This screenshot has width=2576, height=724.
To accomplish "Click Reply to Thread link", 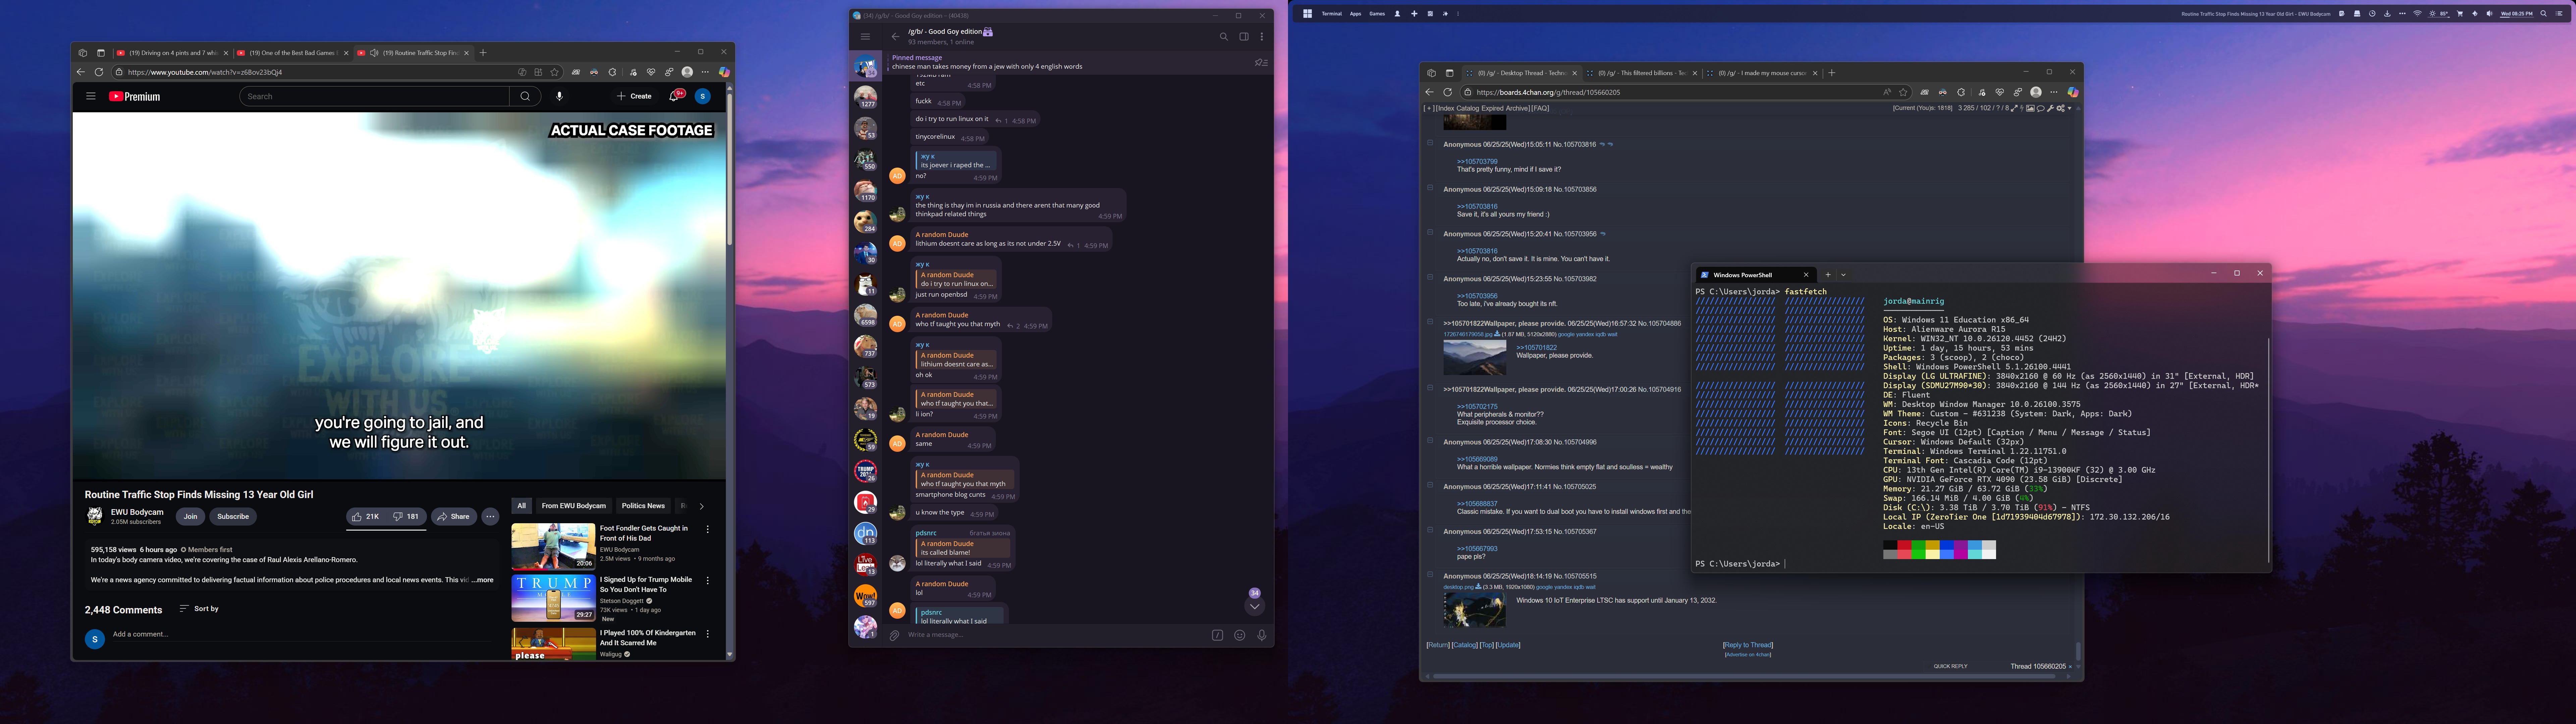I will pyautogui.click(x=1748, y=645).
